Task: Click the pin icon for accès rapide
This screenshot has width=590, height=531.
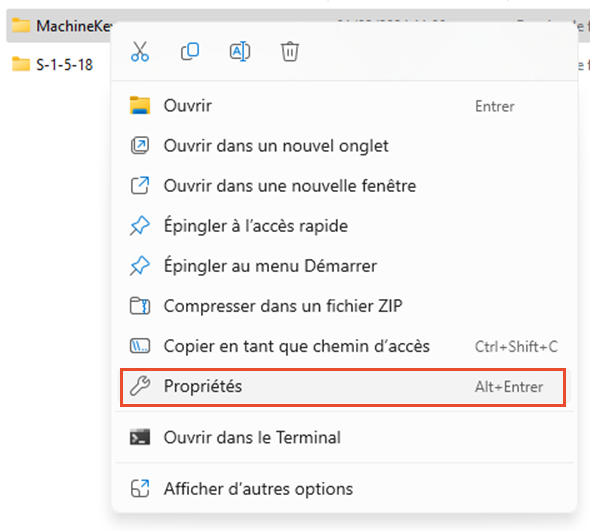Action: click(140, 225)
